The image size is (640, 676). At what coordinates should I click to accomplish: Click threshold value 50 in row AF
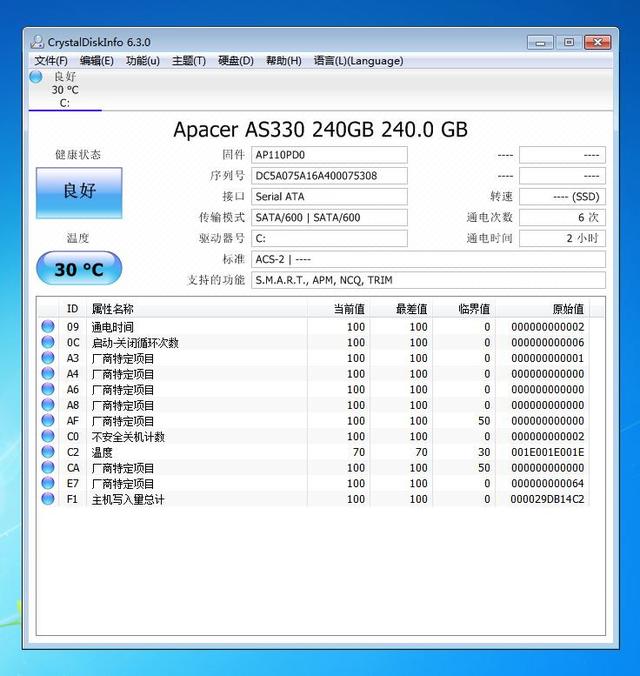tap(484, 421)
